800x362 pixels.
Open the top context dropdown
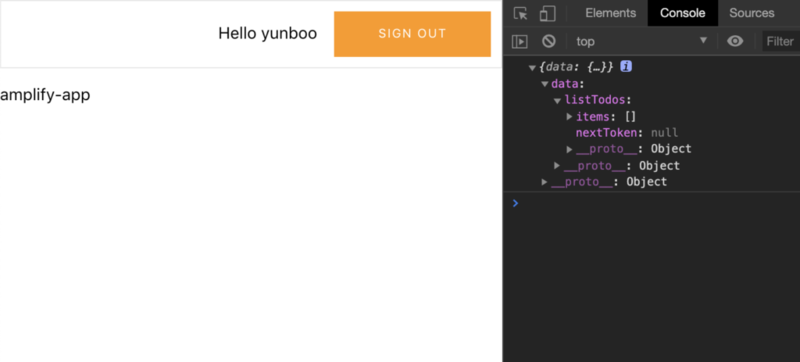tap(641, 41)
